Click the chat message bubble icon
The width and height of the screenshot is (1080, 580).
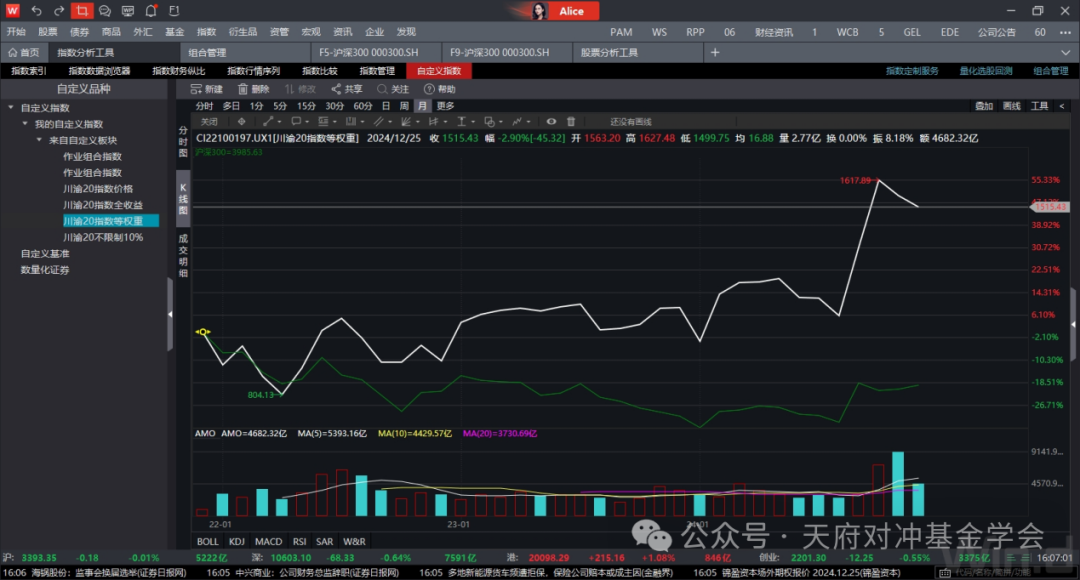(105, 11)
